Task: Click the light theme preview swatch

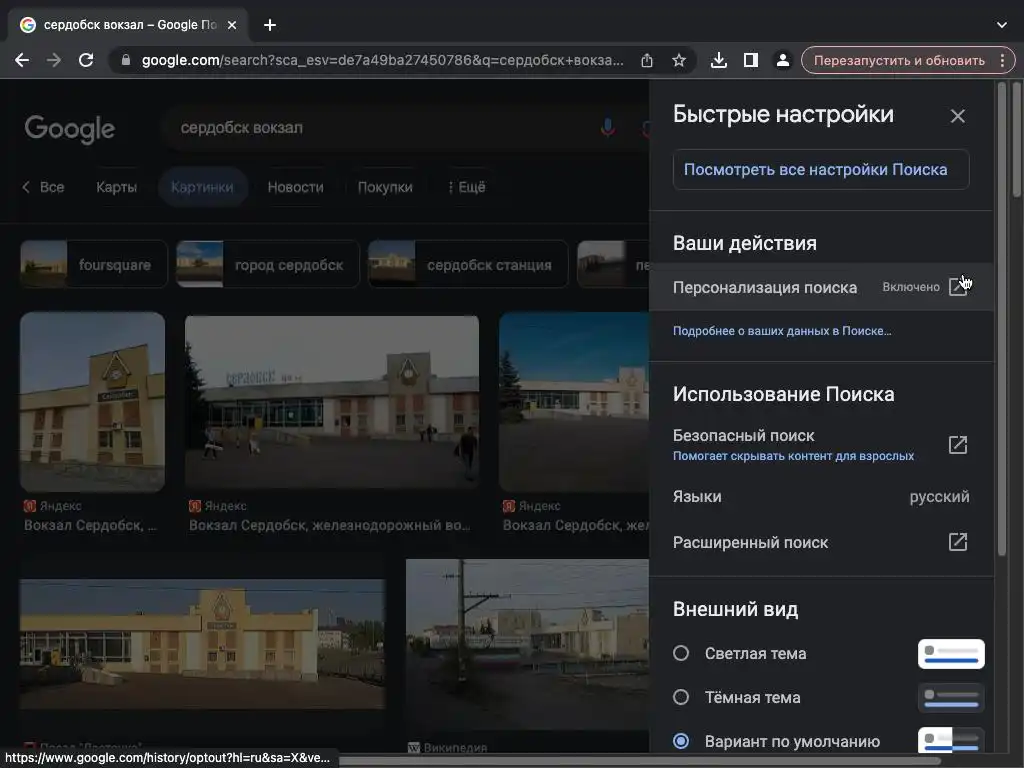Action: 951,654
